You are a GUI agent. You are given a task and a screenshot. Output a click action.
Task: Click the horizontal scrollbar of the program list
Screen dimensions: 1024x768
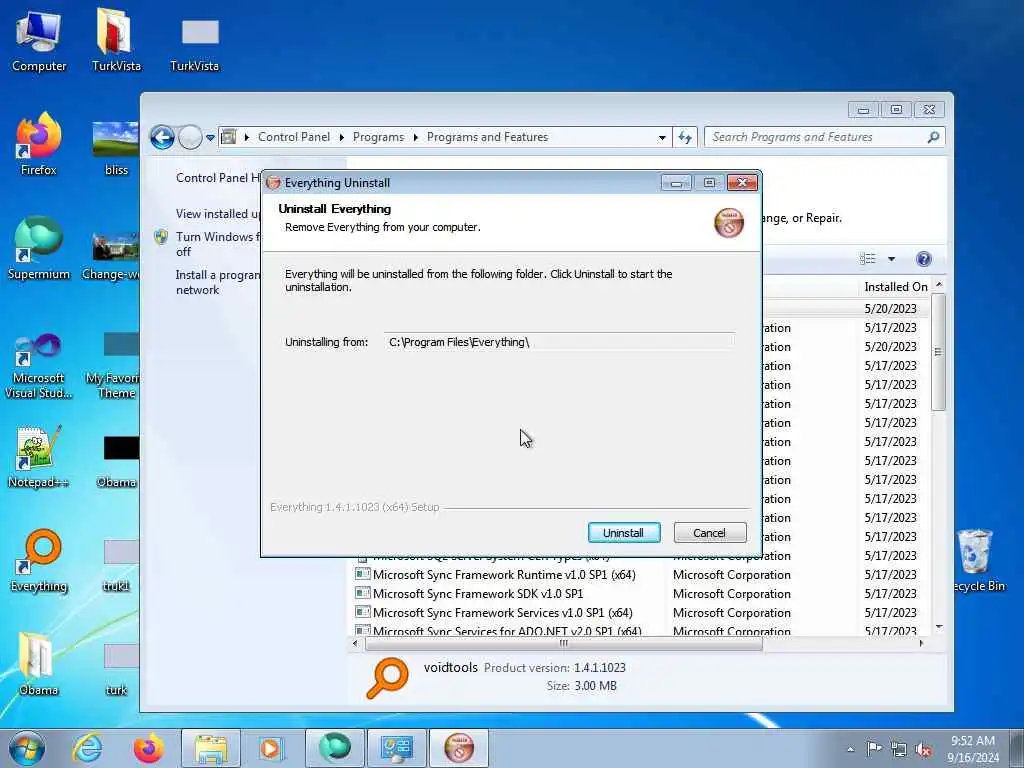coord(564,643)
